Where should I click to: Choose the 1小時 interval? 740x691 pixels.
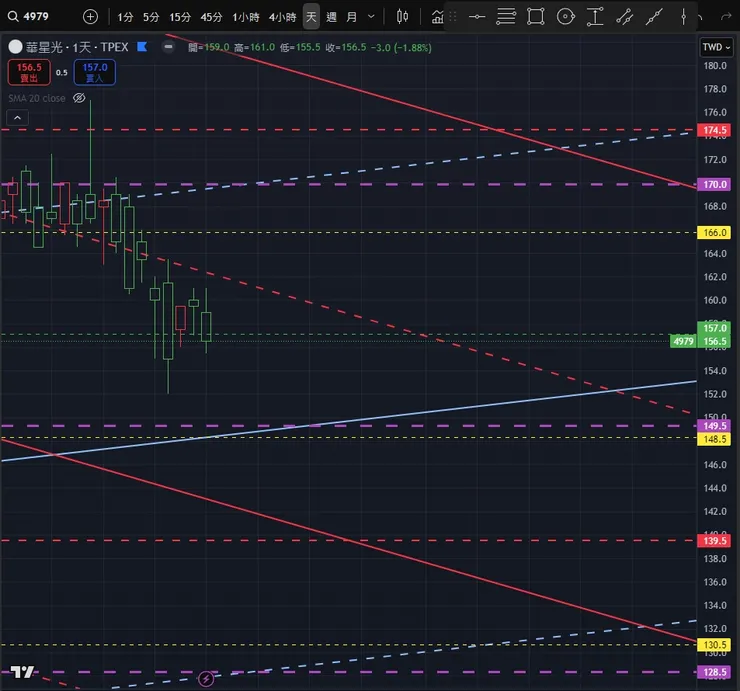[x=246, y=17]
